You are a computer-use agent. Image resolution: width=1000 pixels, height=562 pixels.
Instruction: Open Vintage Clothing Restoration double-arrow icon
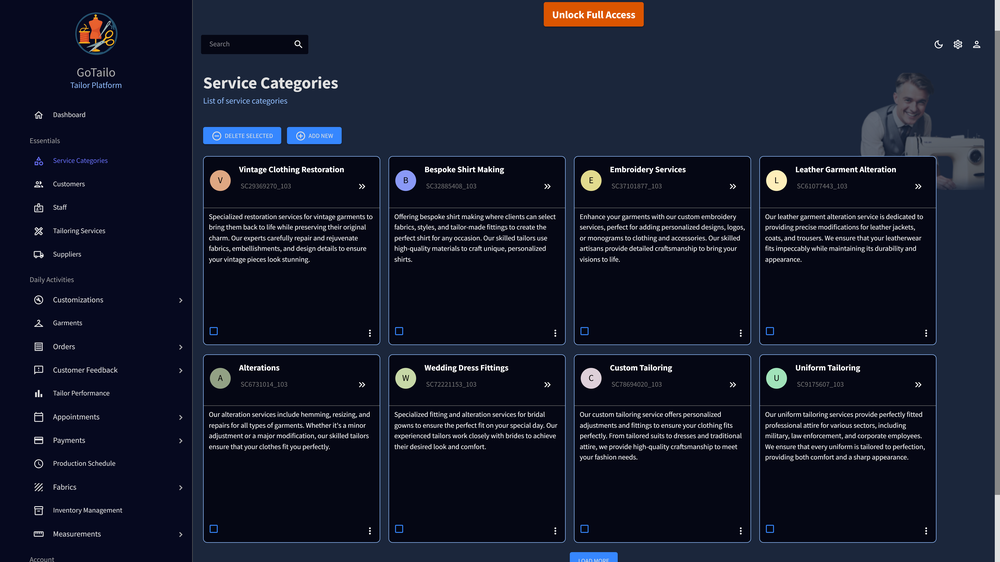coord(362,186)
